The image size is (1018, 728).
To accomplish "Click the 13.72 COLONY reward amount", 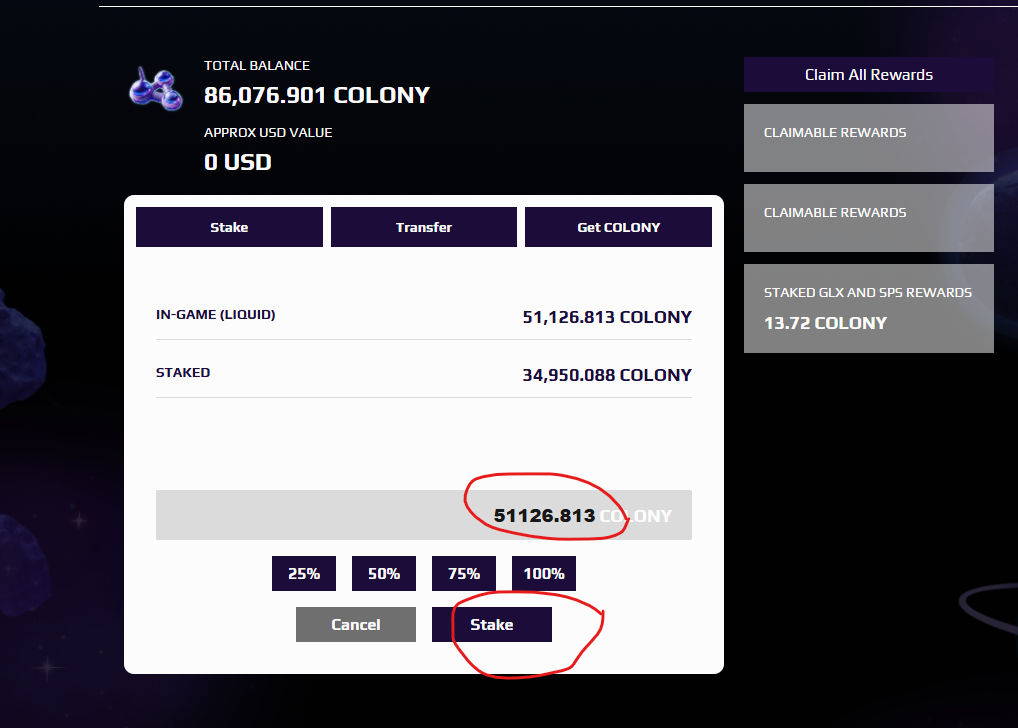I will point(825,323).
